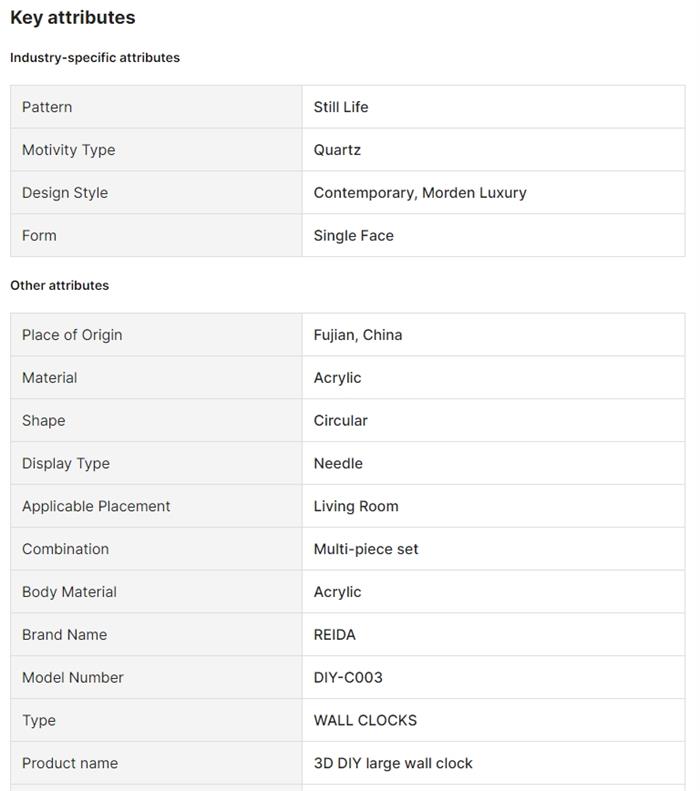Click the WALL CLOCKS type value
700x791 pixels.
pyautogui.click(x=365, y=721)
